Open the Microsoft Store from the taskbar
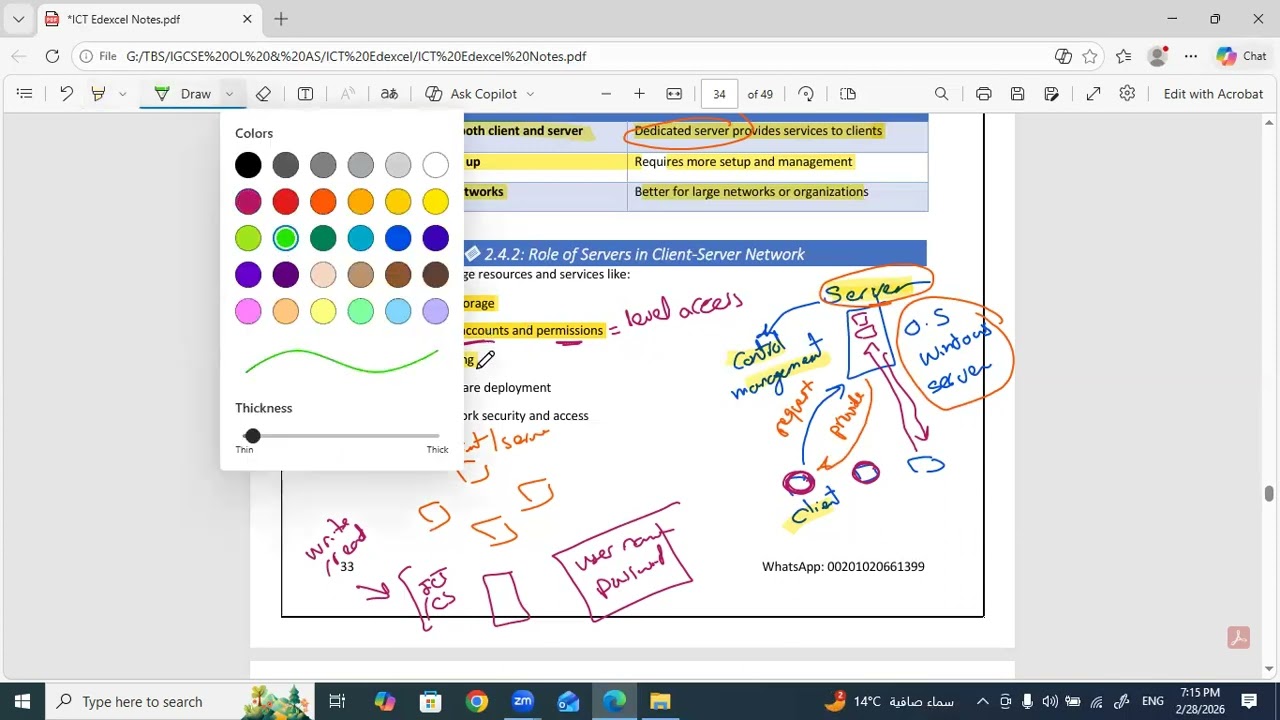Screen dimensions: 1280x720 pos(430,701)
